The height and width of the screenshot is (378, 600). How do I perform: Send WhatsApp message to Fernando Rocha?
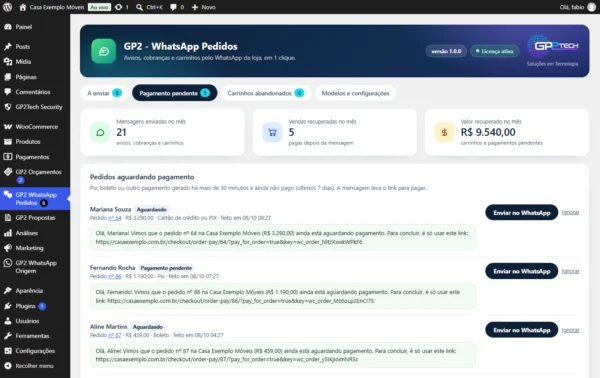(522, 271)
